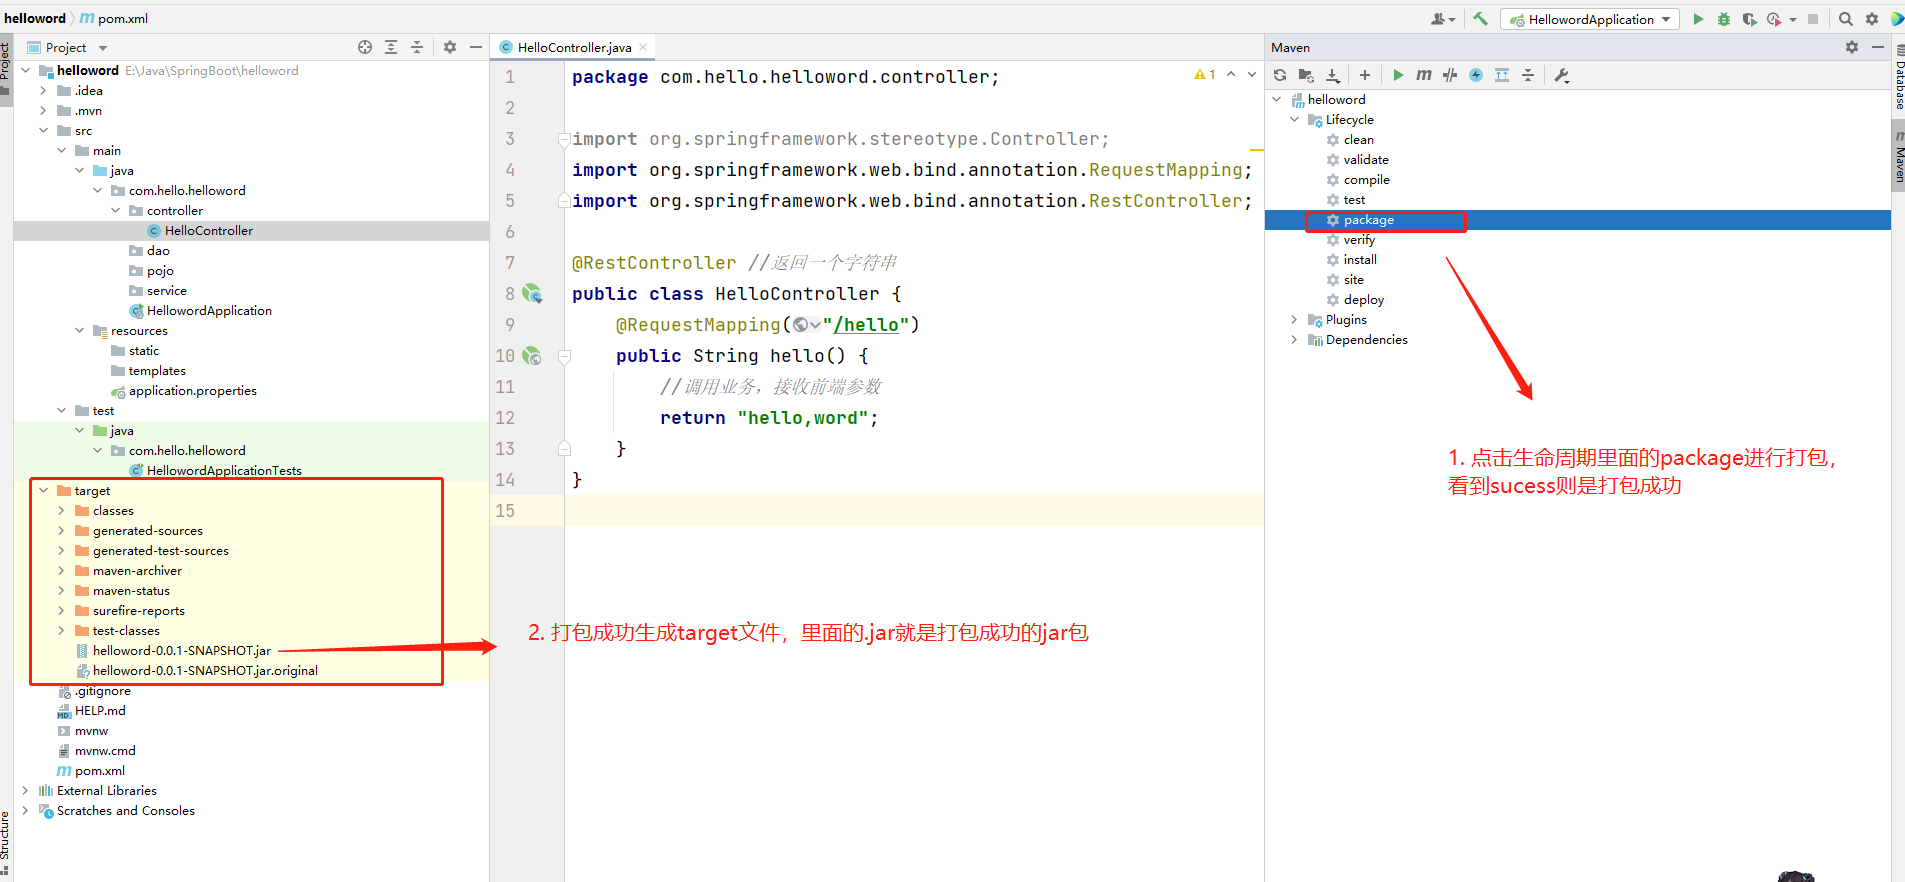
Task: Click the warning indicator in editor corner
Action: pyautogui.click(x=1205, y=75)
